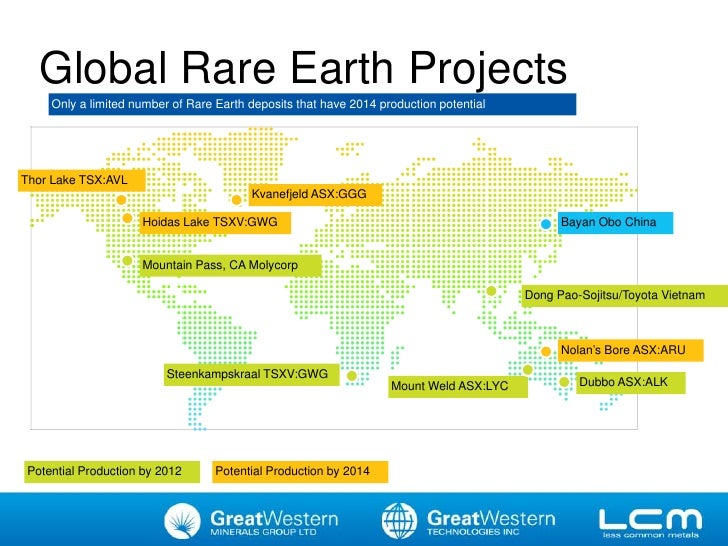The width and height of the screenshot is (728, 546).
Task: Select the orange Kvanefjeld map marker dot
Action: click(237, 199)
